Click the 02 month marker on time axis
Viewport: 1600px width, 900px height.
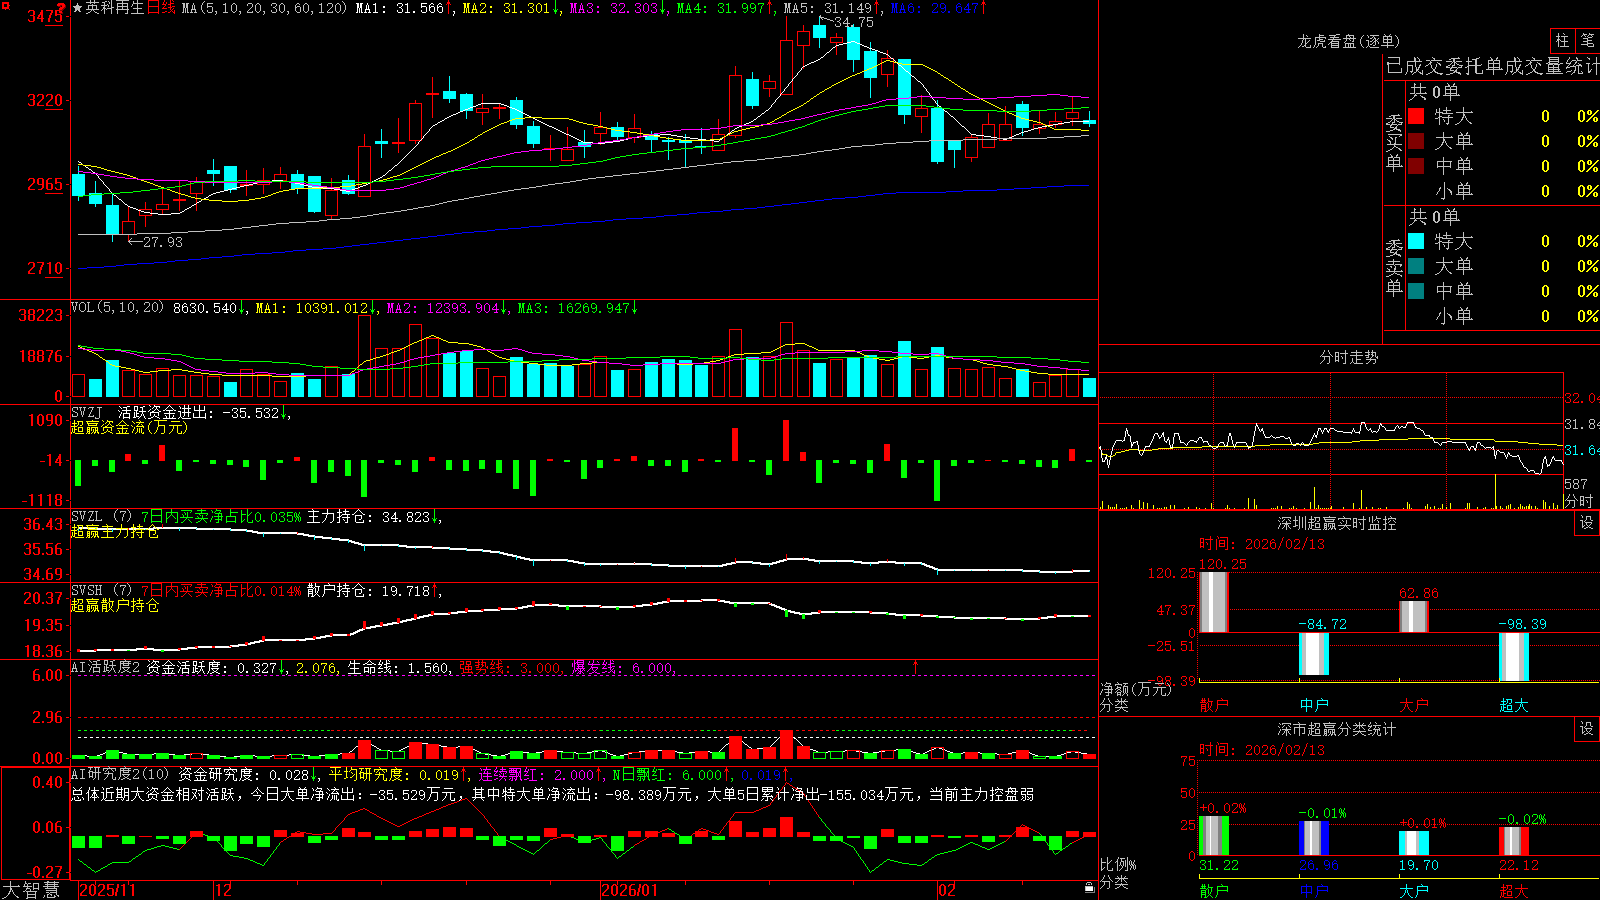[947, 890]
